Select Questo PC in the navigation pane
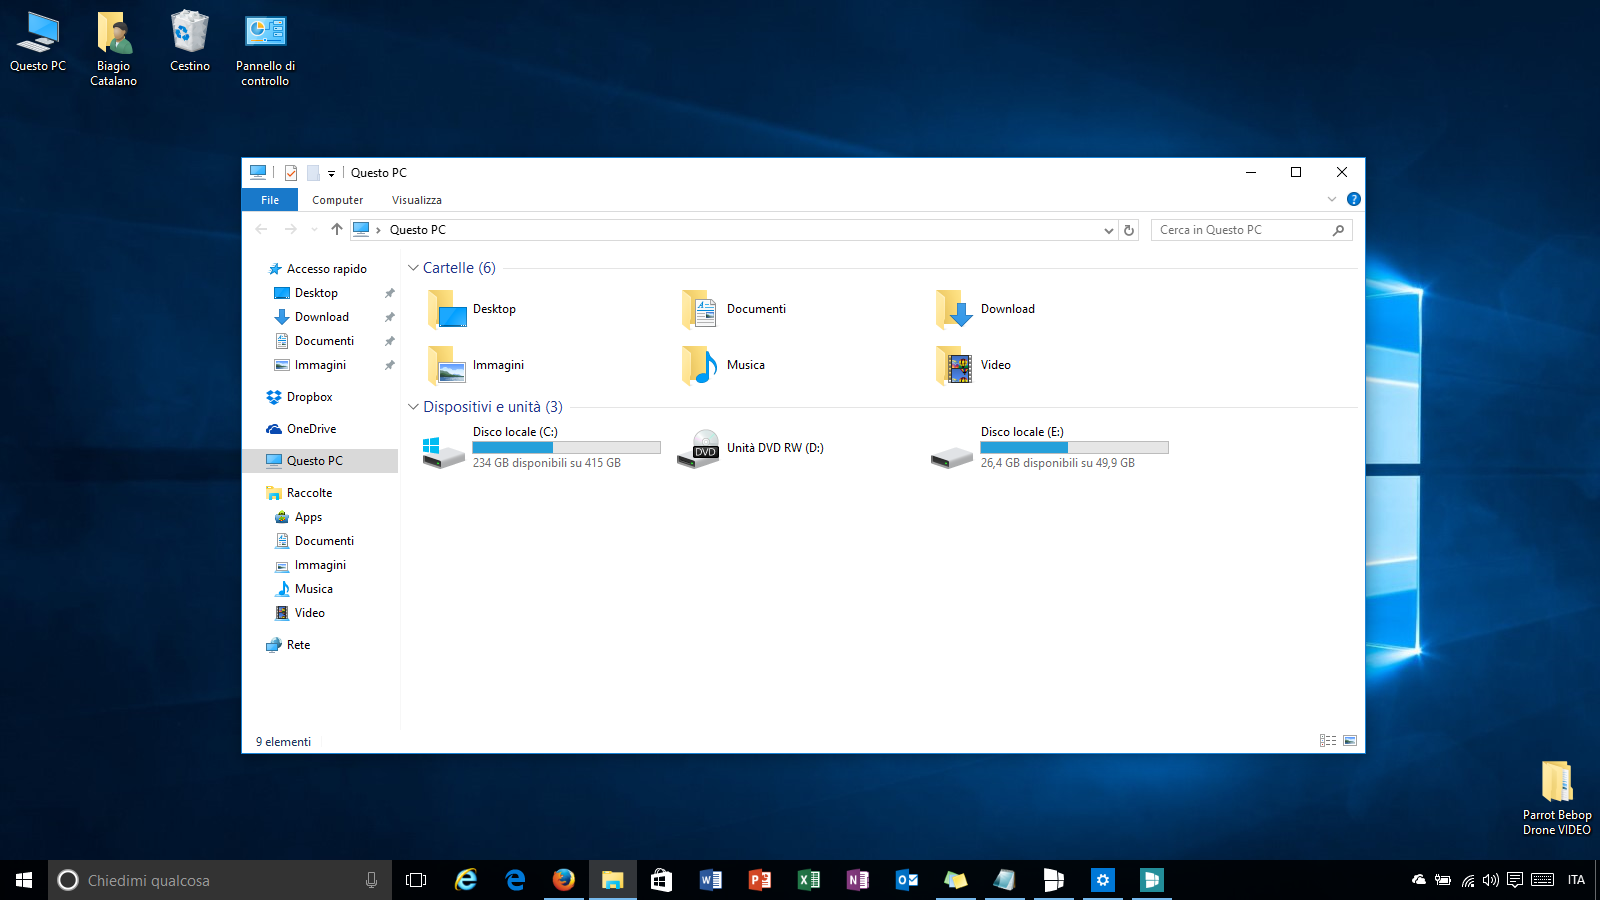The width and height of the screenshot is (1600, 900). [320, 461]
